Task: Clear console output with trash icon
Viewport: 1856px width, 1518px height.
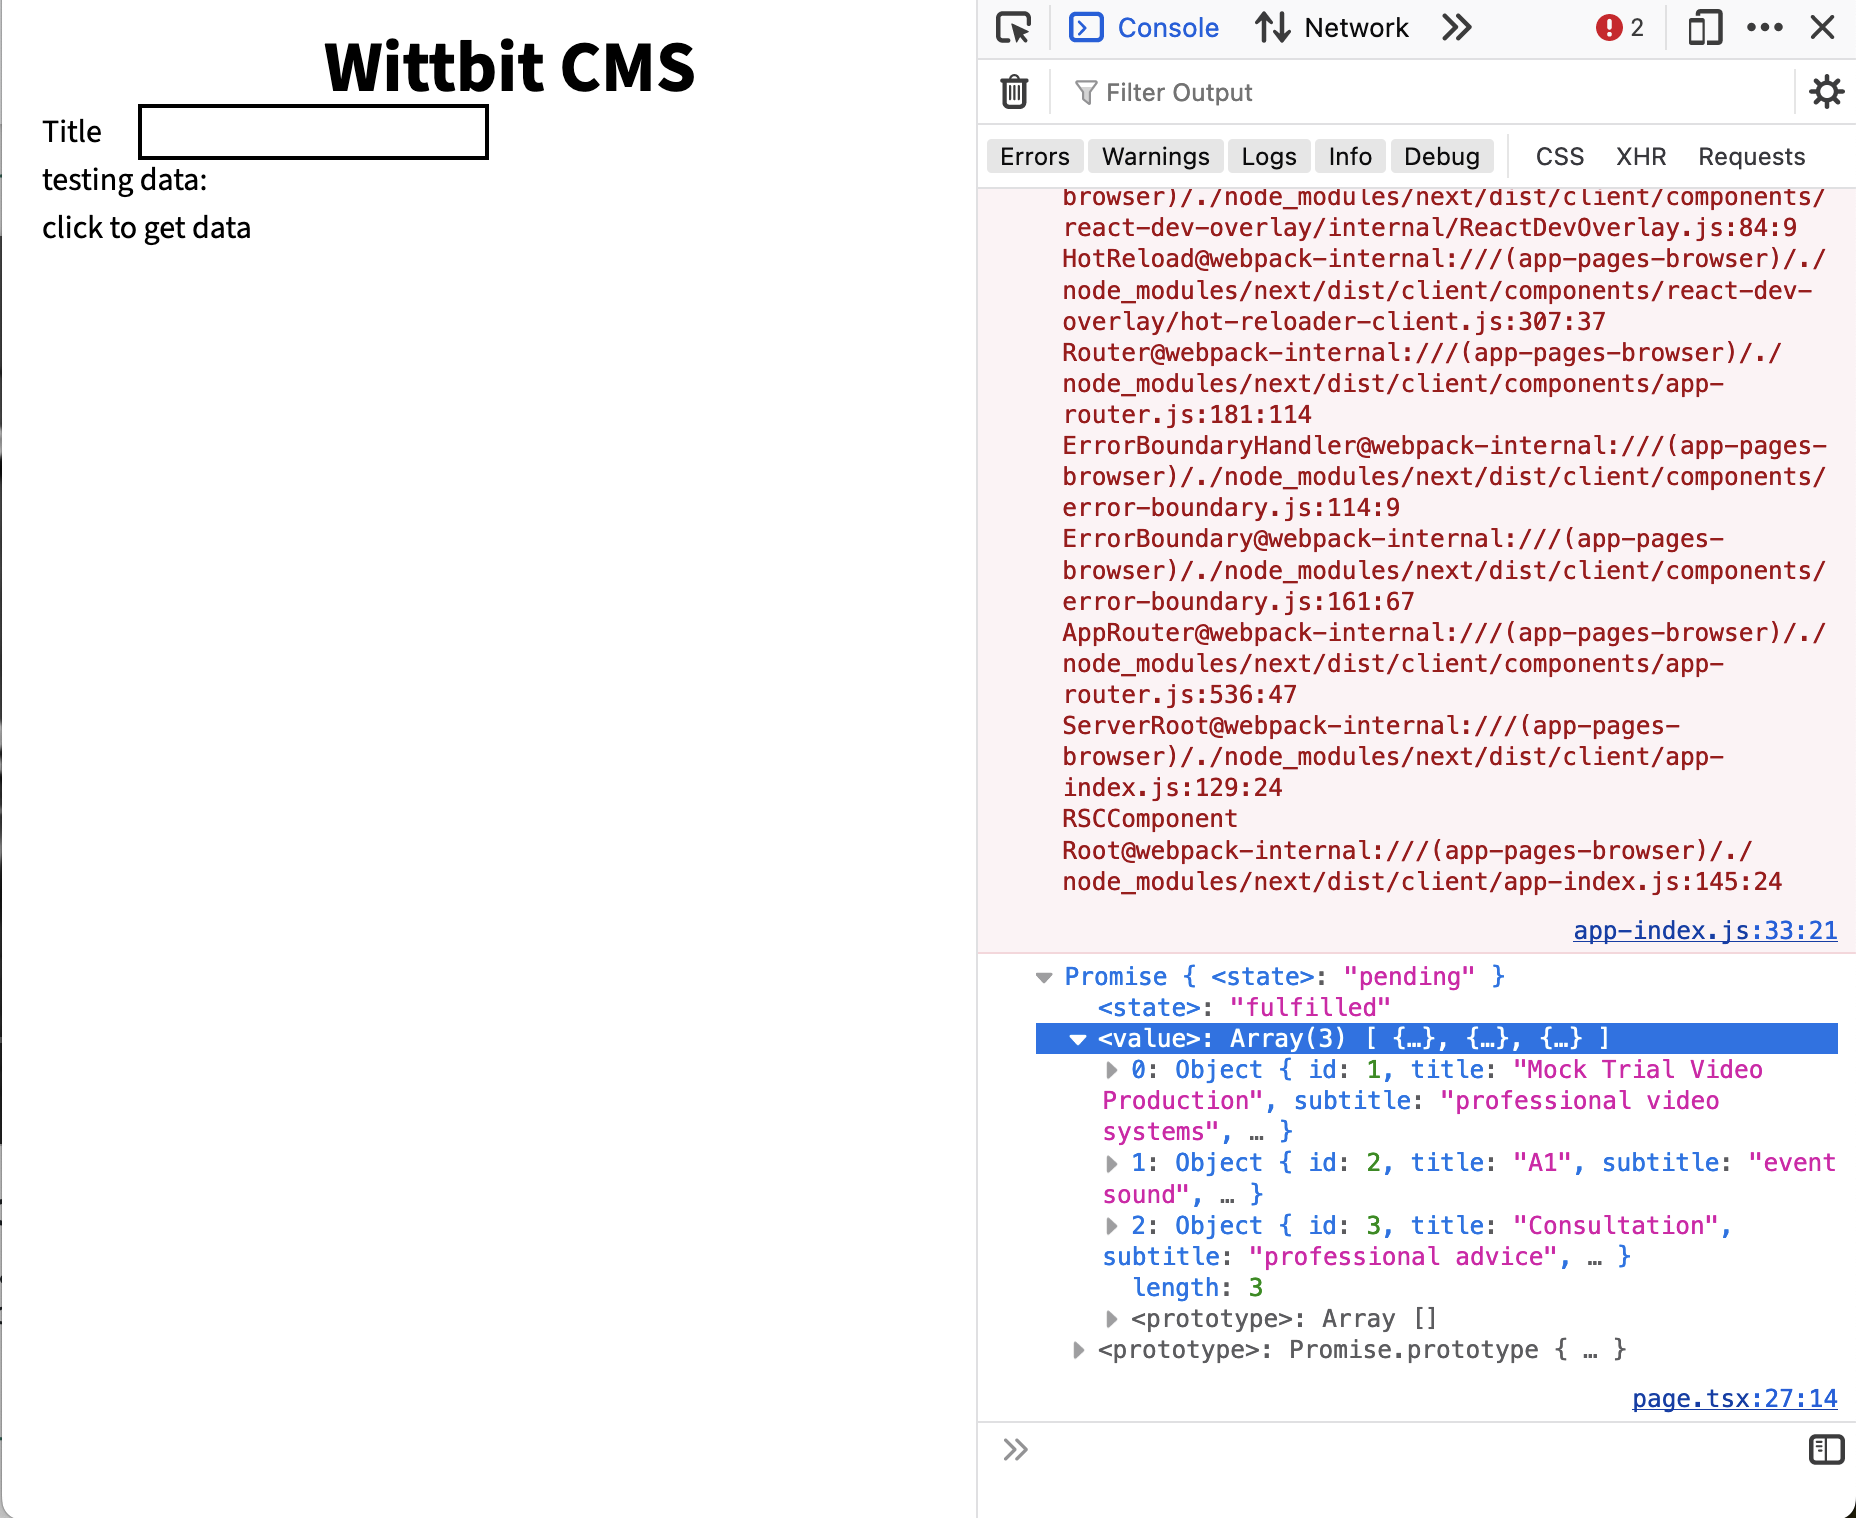Action: (x=1014, y=92)
